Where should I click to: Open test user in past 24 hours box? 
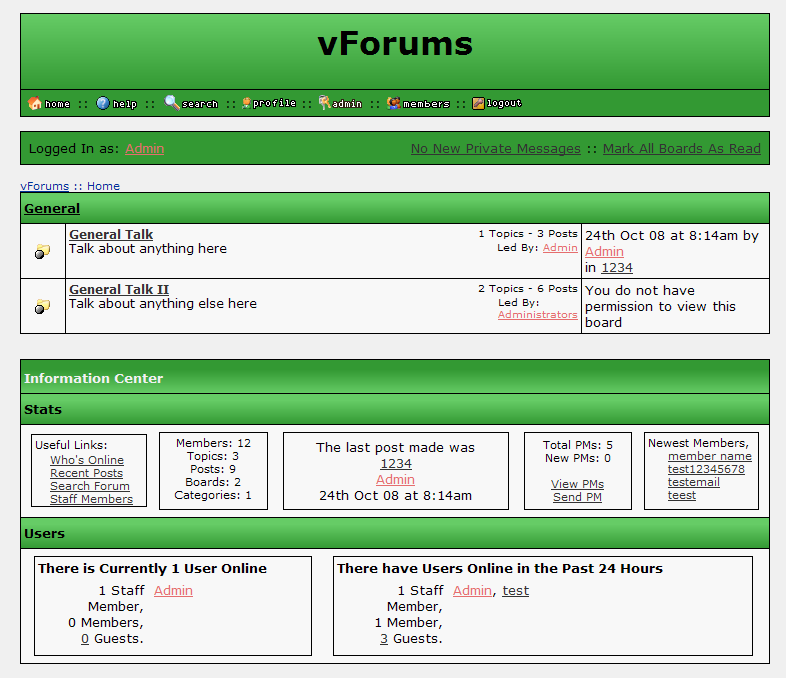(x=516, y=590)
